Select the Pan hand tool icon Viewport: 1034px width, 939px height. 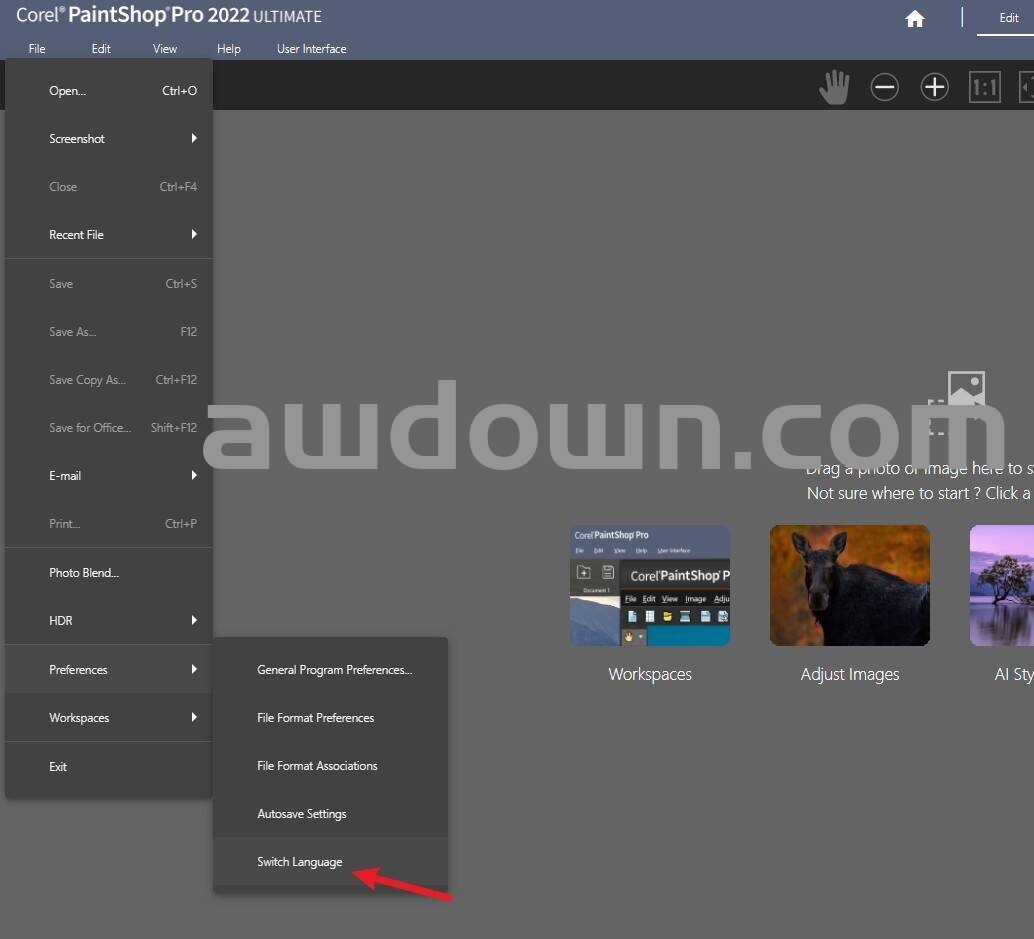(x=834, y=87)
